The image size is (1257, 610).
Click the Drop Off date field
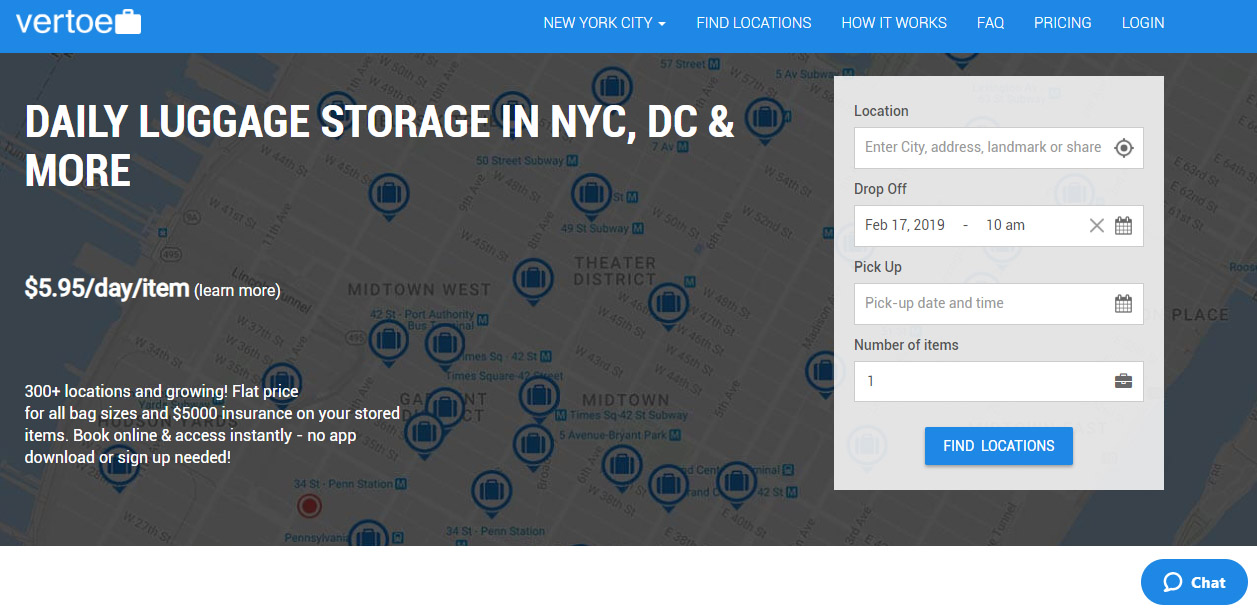click(x=998, y=225)
